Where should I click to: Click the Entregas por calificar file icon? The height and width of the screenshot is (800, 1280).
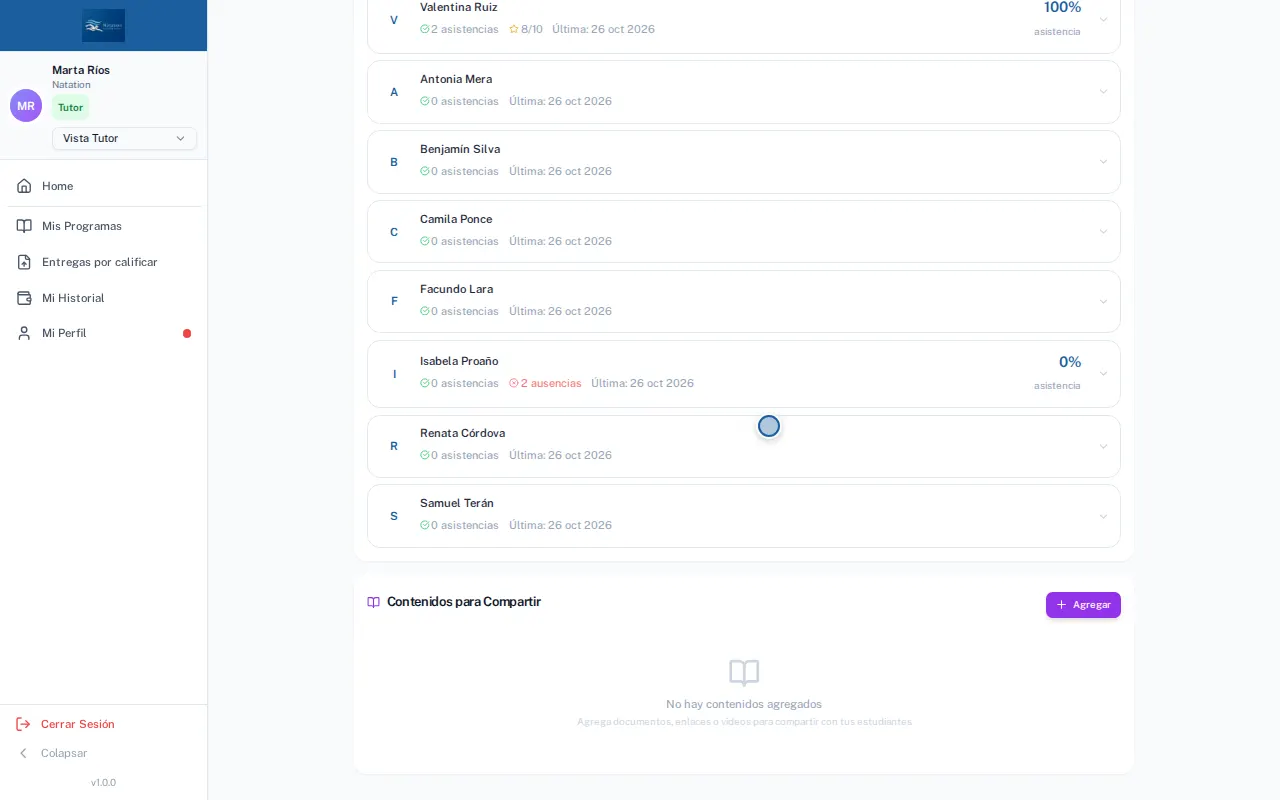[24, 262]
